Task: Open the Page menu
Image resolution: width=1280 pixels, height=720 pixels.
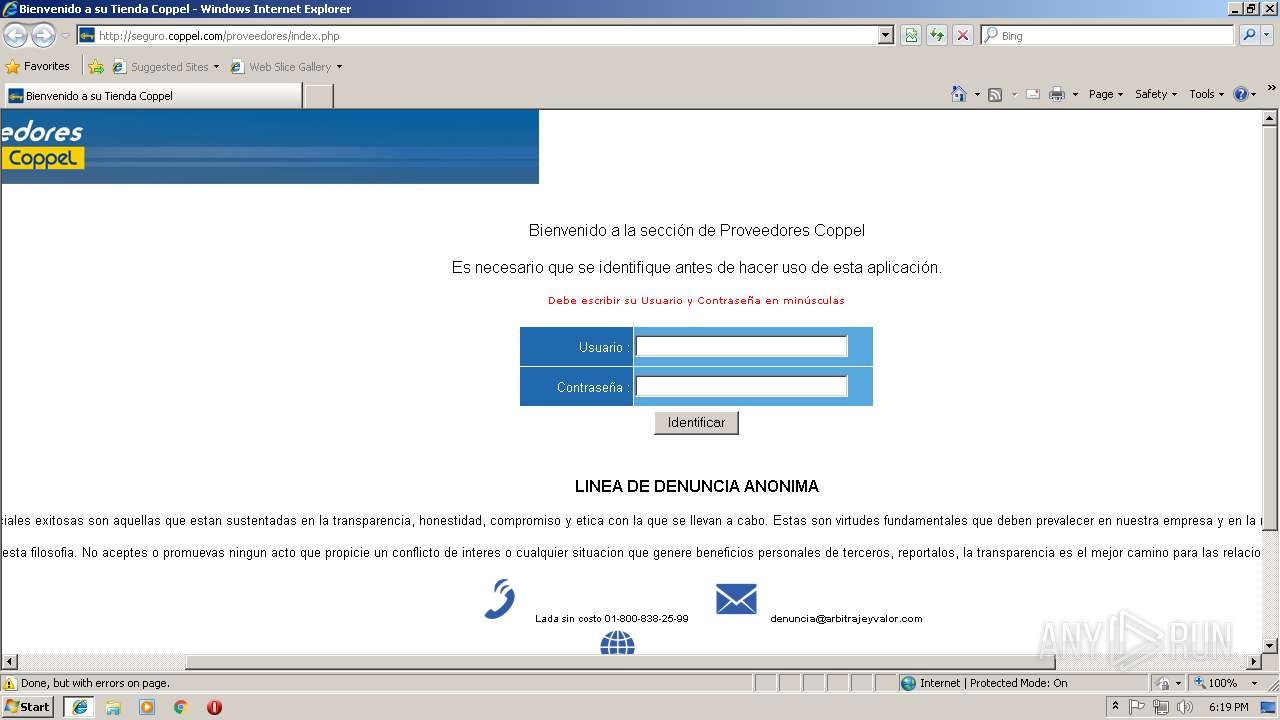Action: point(1105,94)
